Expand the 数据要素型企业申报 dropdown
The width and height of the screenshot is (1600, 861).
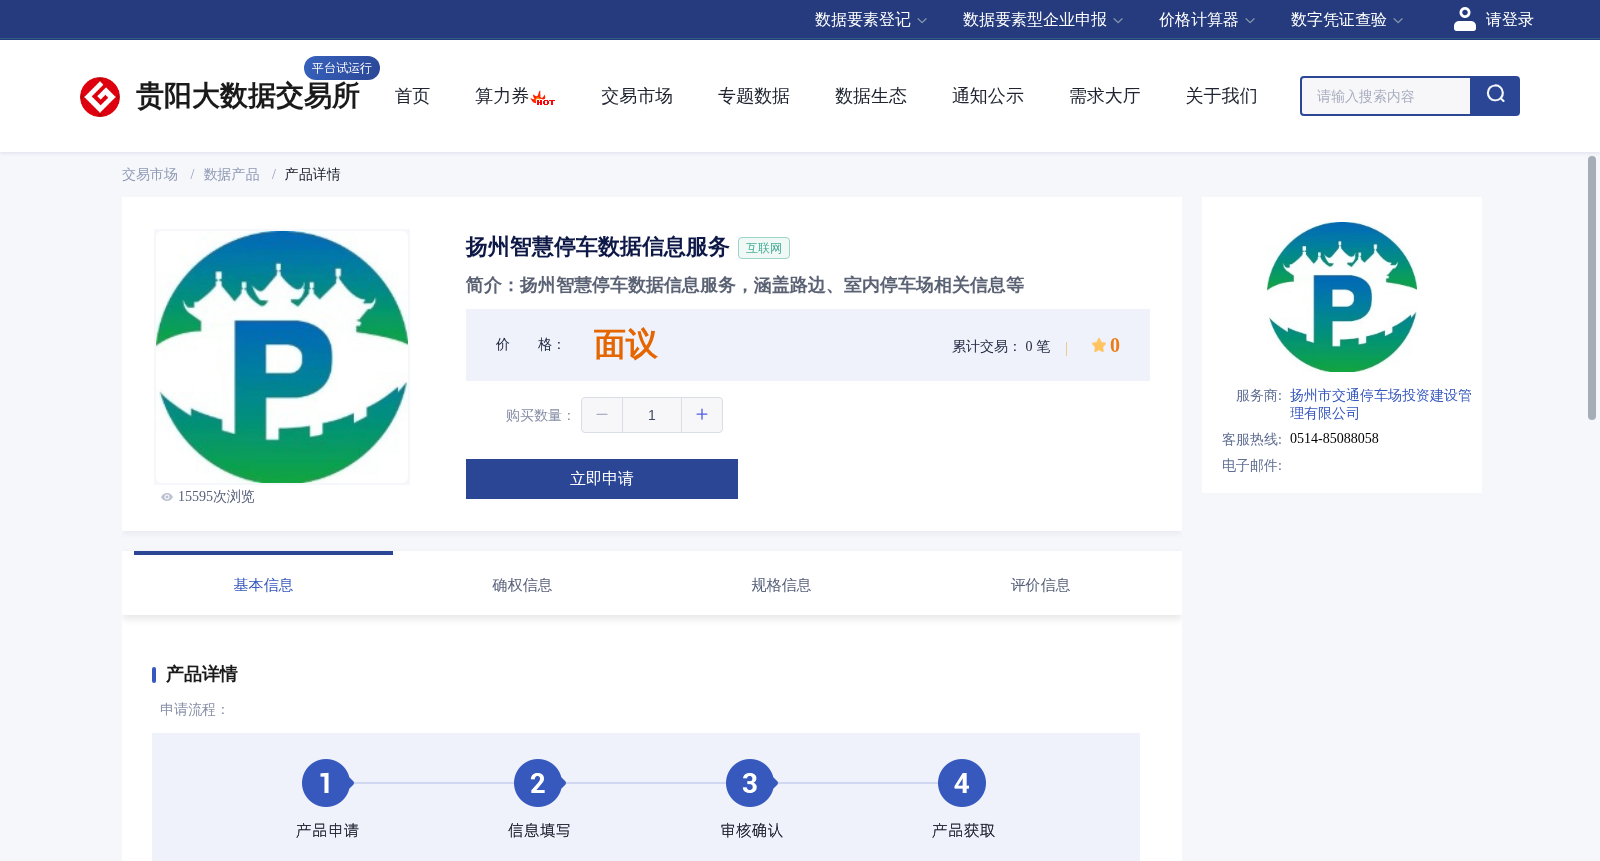point(1043,20)
